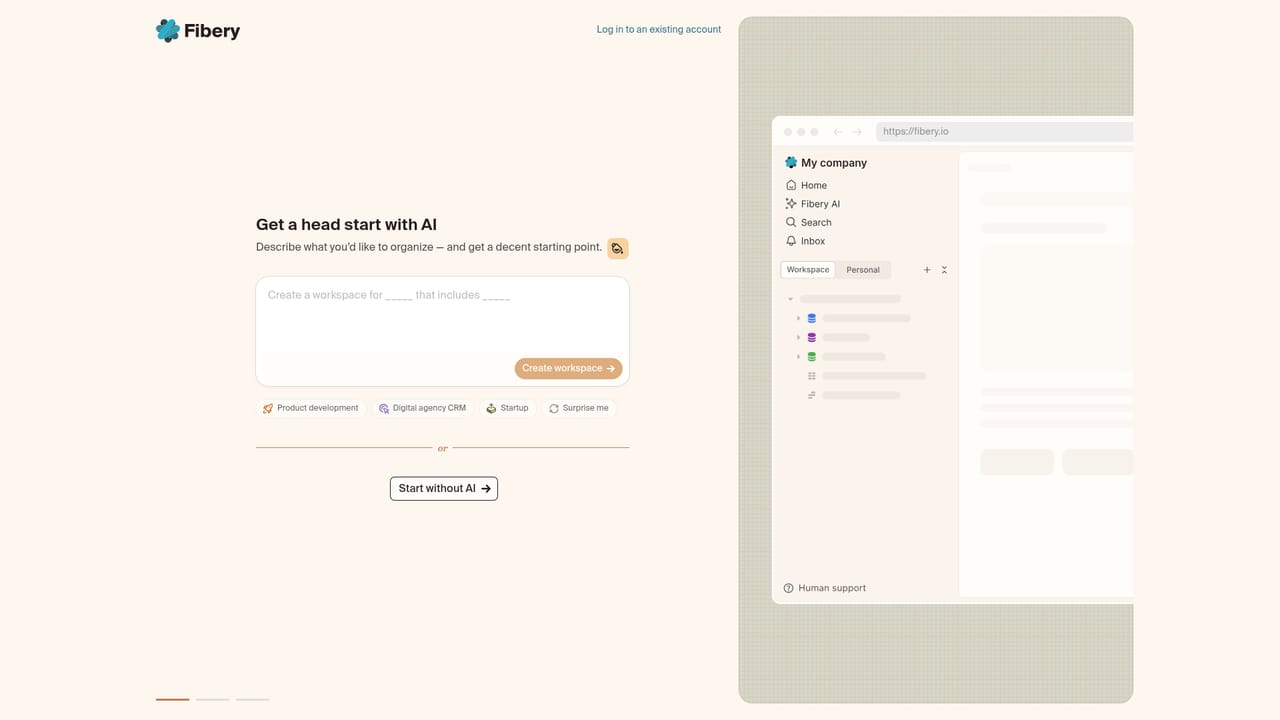The width and height of the screenshot is (1280, 720).
Task: Click the green database icon
Action: [811, 357]
